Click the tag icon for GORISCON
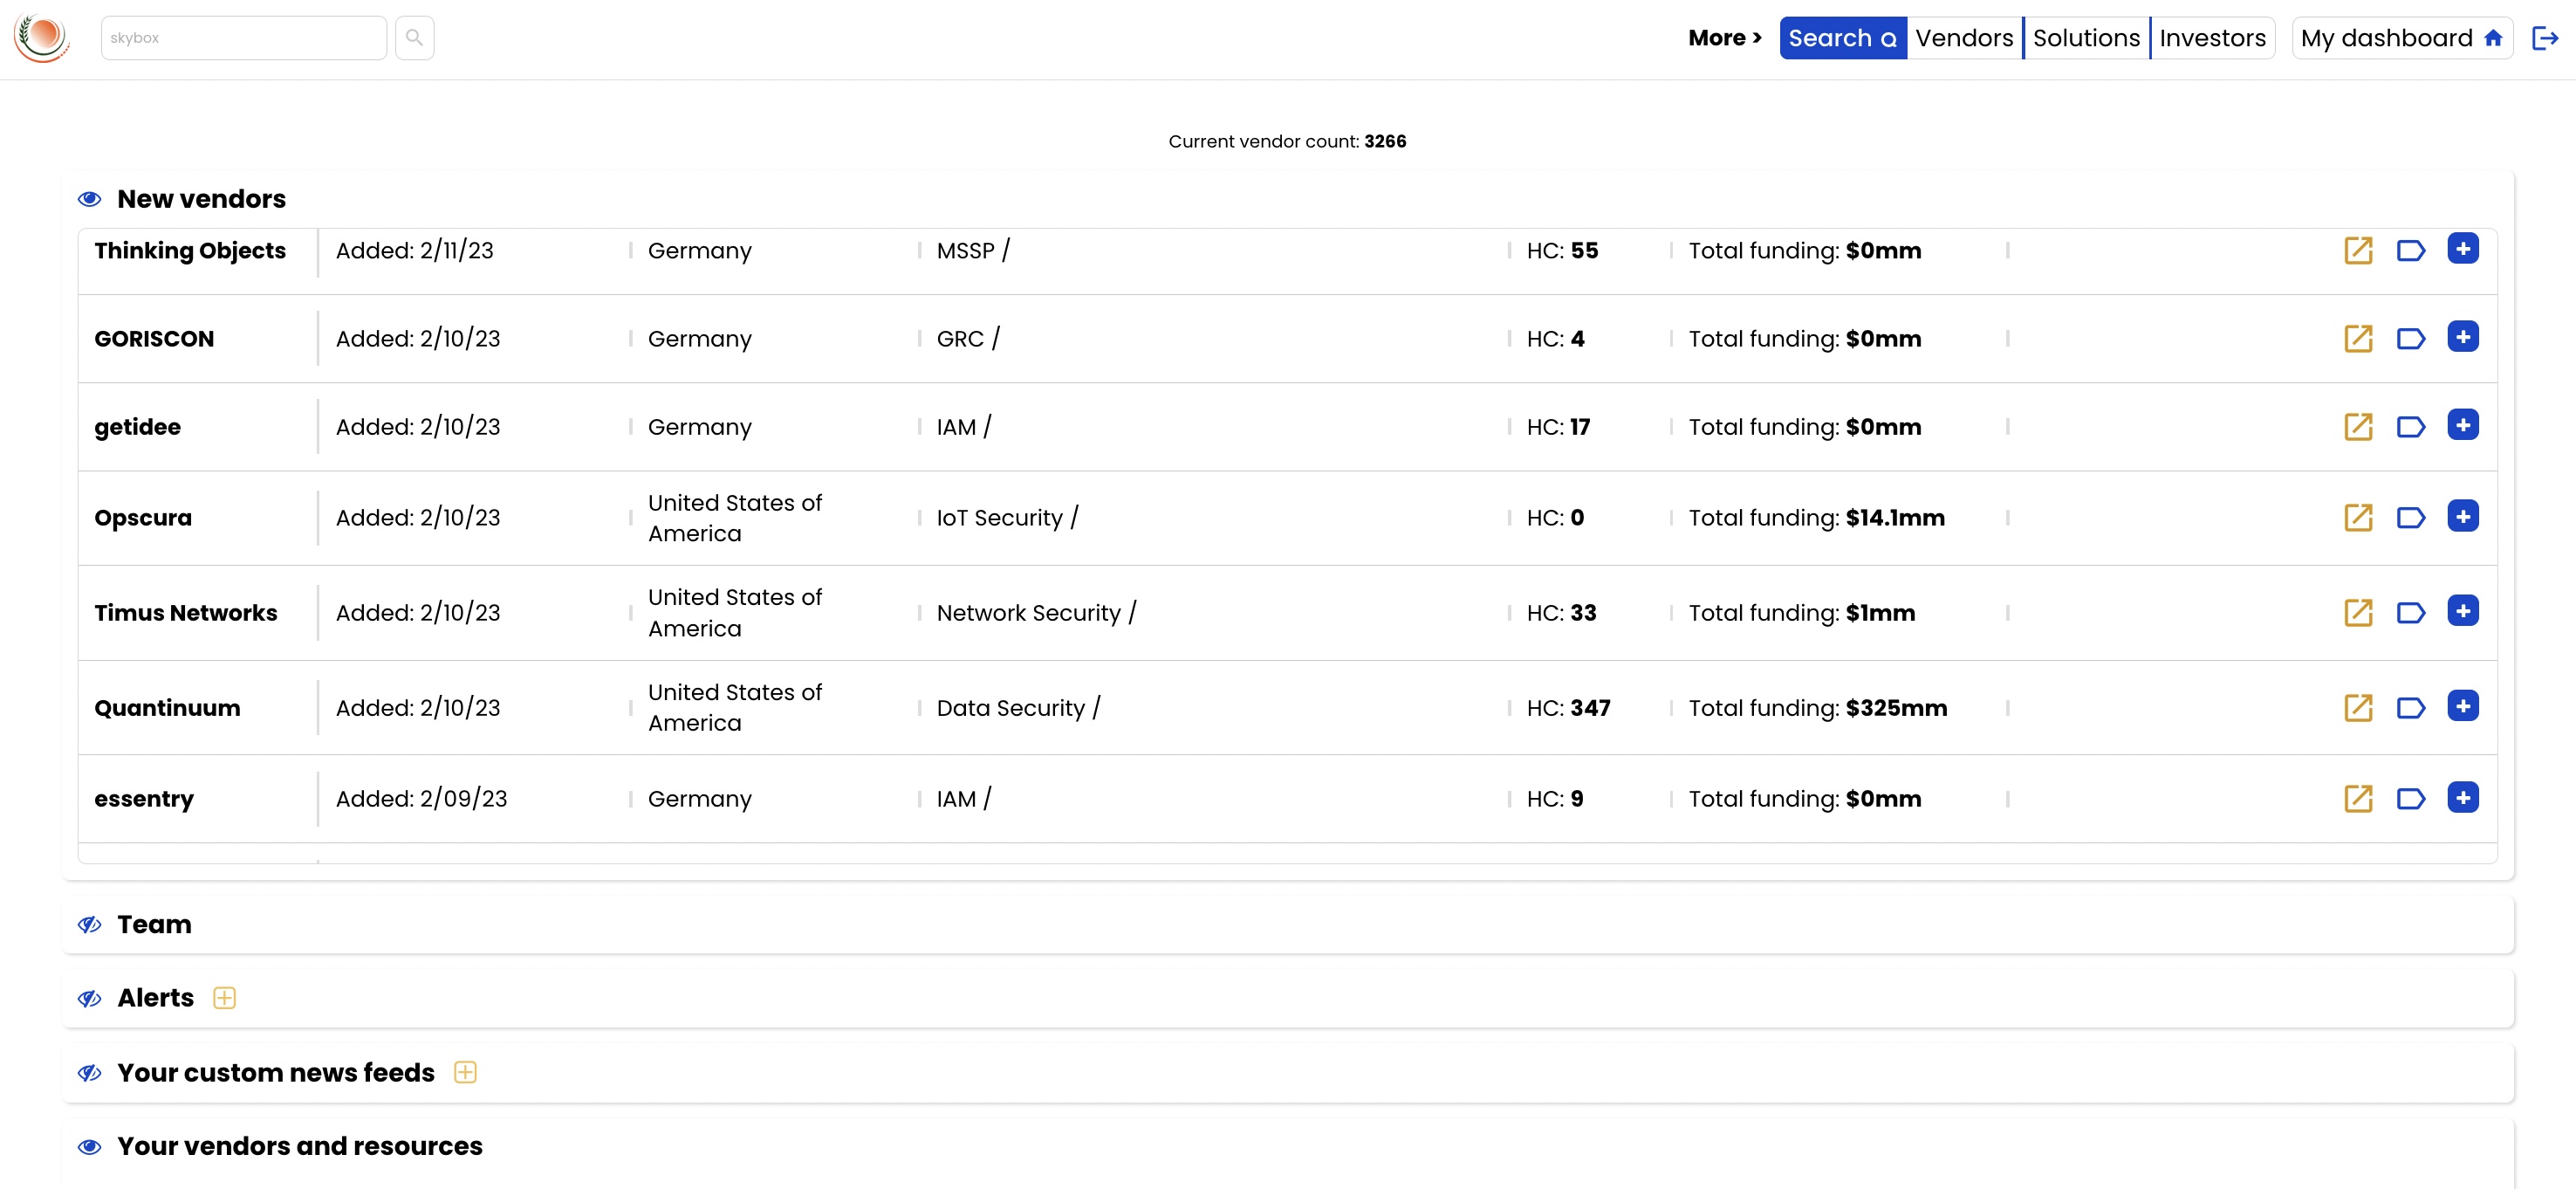 pos(2410,338)
